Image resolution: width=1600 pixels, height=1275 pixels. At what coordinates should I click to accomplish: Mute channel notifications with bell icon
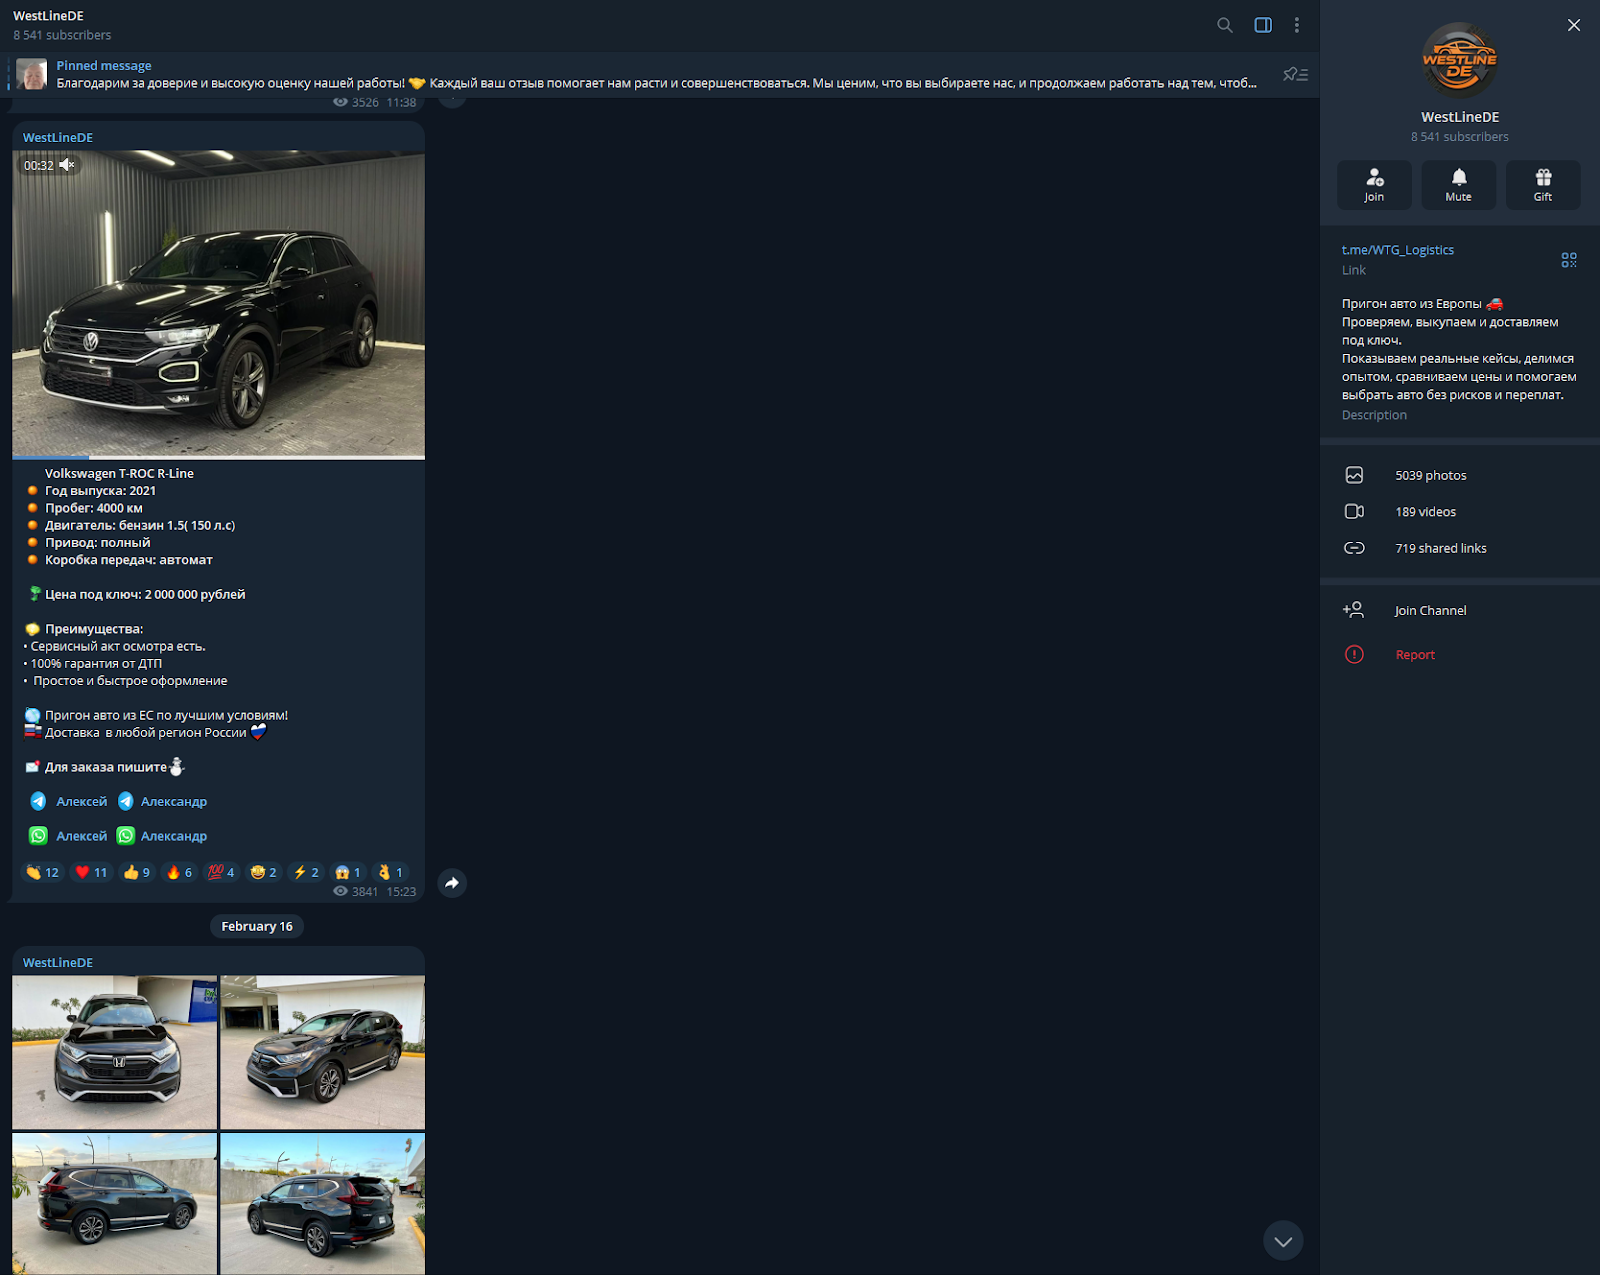click(x=1458, y=185)
